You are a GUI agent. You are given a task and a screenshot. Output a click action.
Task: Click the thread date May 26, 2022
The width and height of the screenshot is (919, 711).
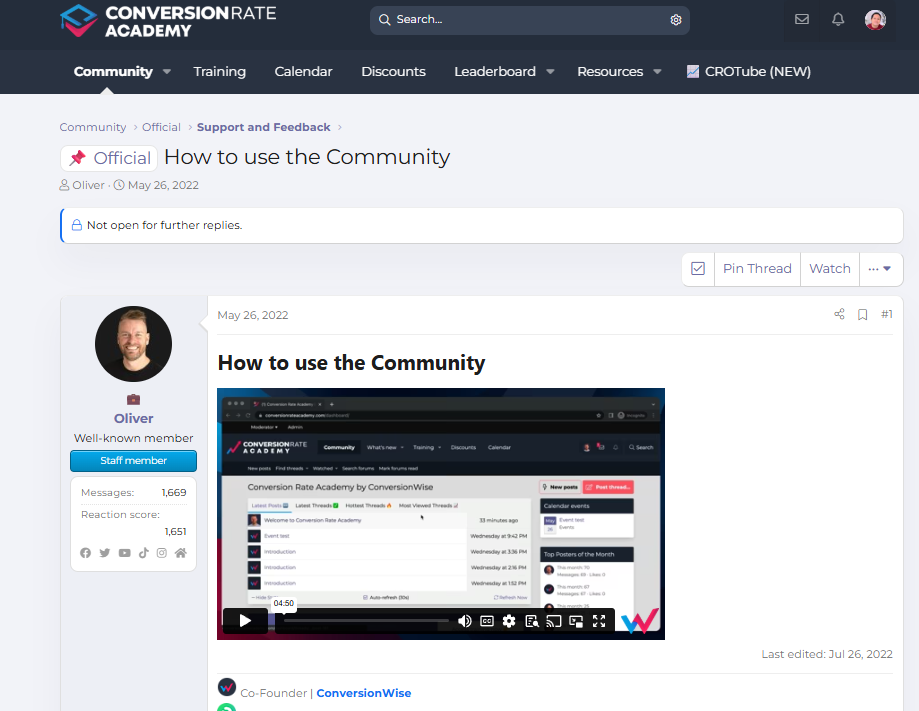point(163,185)
